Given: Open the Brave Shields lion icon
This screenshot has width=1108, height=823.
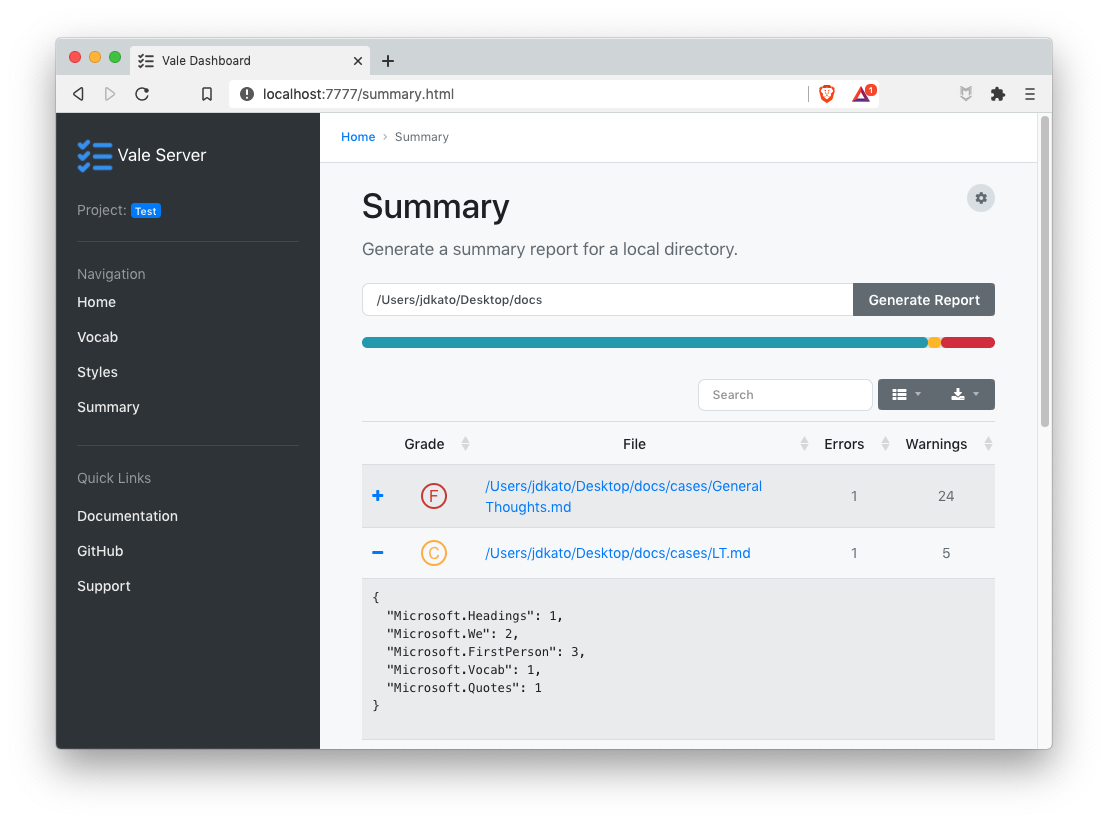Looking at the screenshot, I should coord(827,93).
